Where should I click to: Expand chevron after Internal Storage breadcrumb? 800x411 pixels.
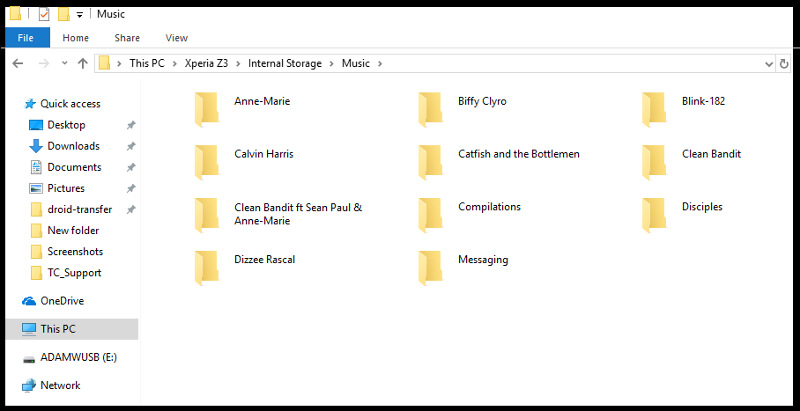pyautogui.click(x=332, y=64)
